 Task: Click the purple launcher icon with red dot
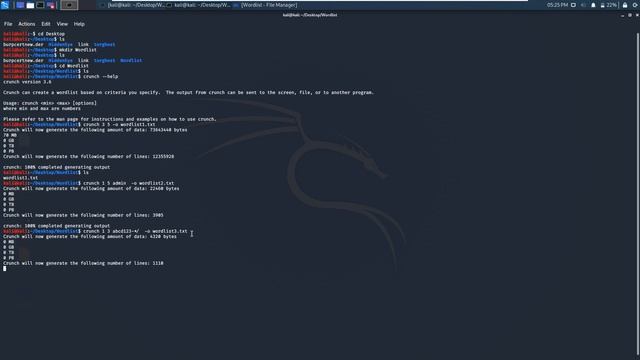pos(51,5)
